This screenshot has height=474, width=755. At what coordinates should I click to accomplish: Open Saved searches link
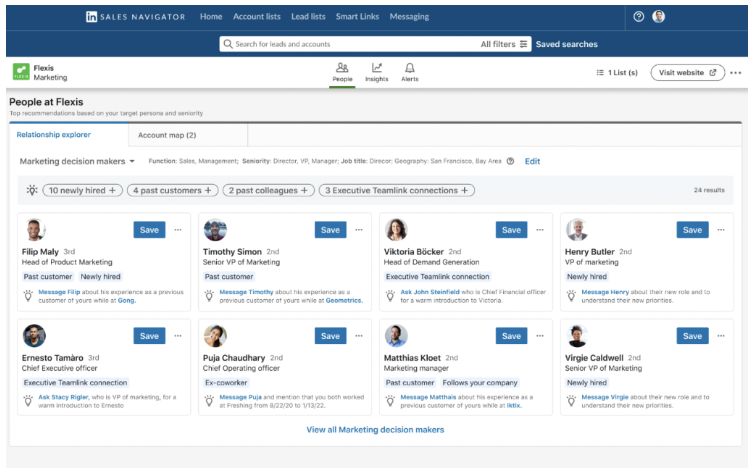tap(566, 44)
